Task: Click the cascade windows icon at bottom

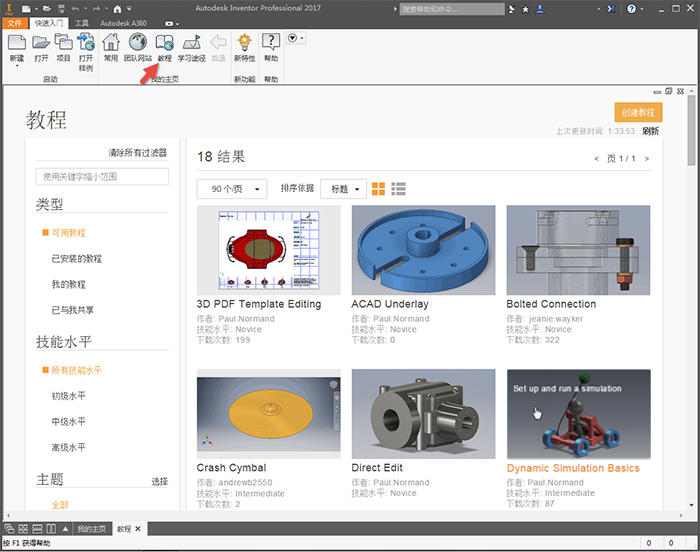Action: (x=9, y=529)
